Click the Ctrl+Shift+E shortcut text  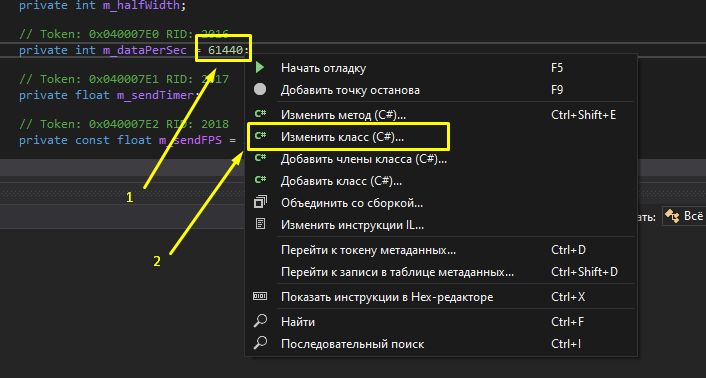[584, 115]
